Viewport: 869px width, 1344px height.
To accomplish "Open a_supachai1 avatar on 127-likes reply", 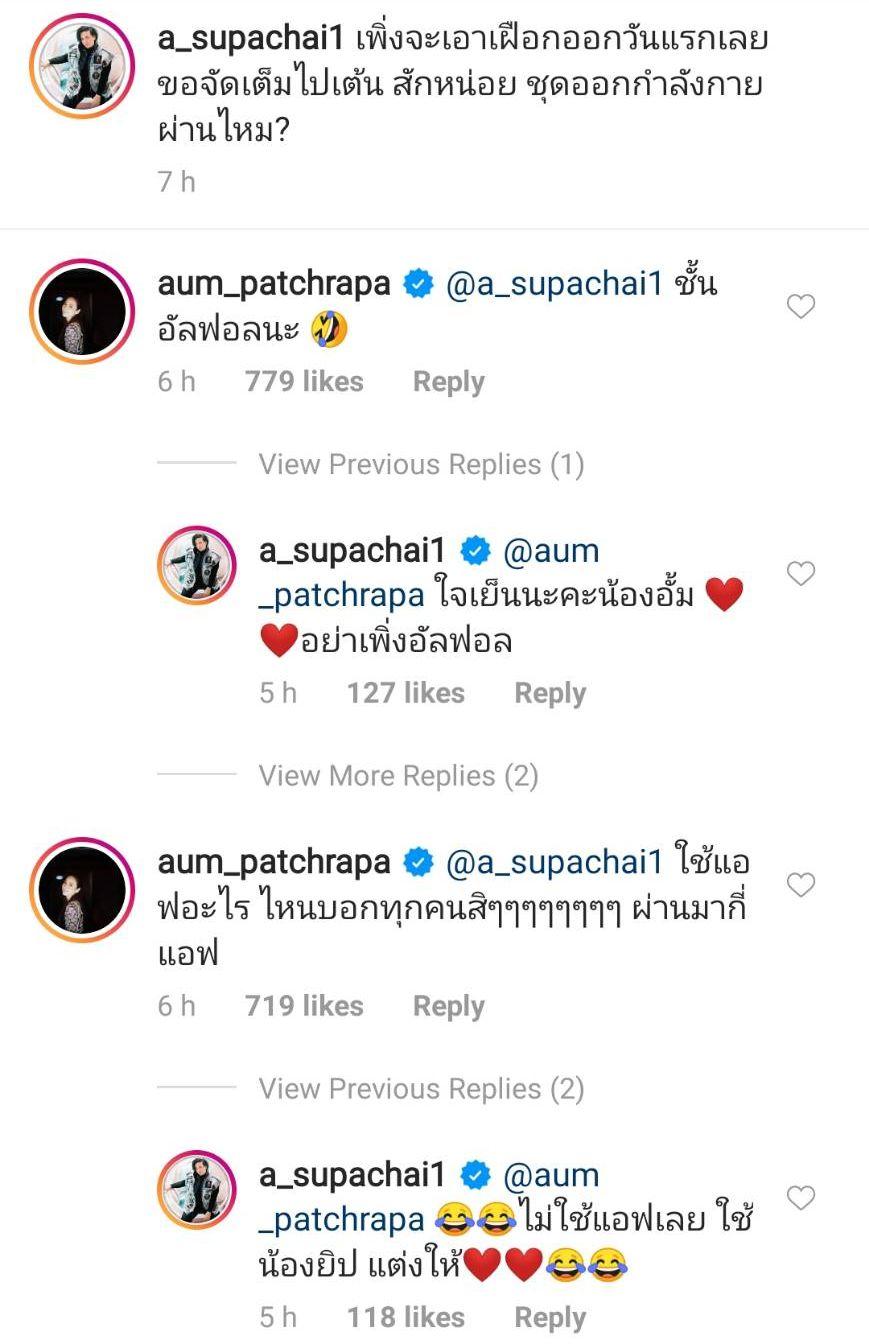I will pos(196,565).
